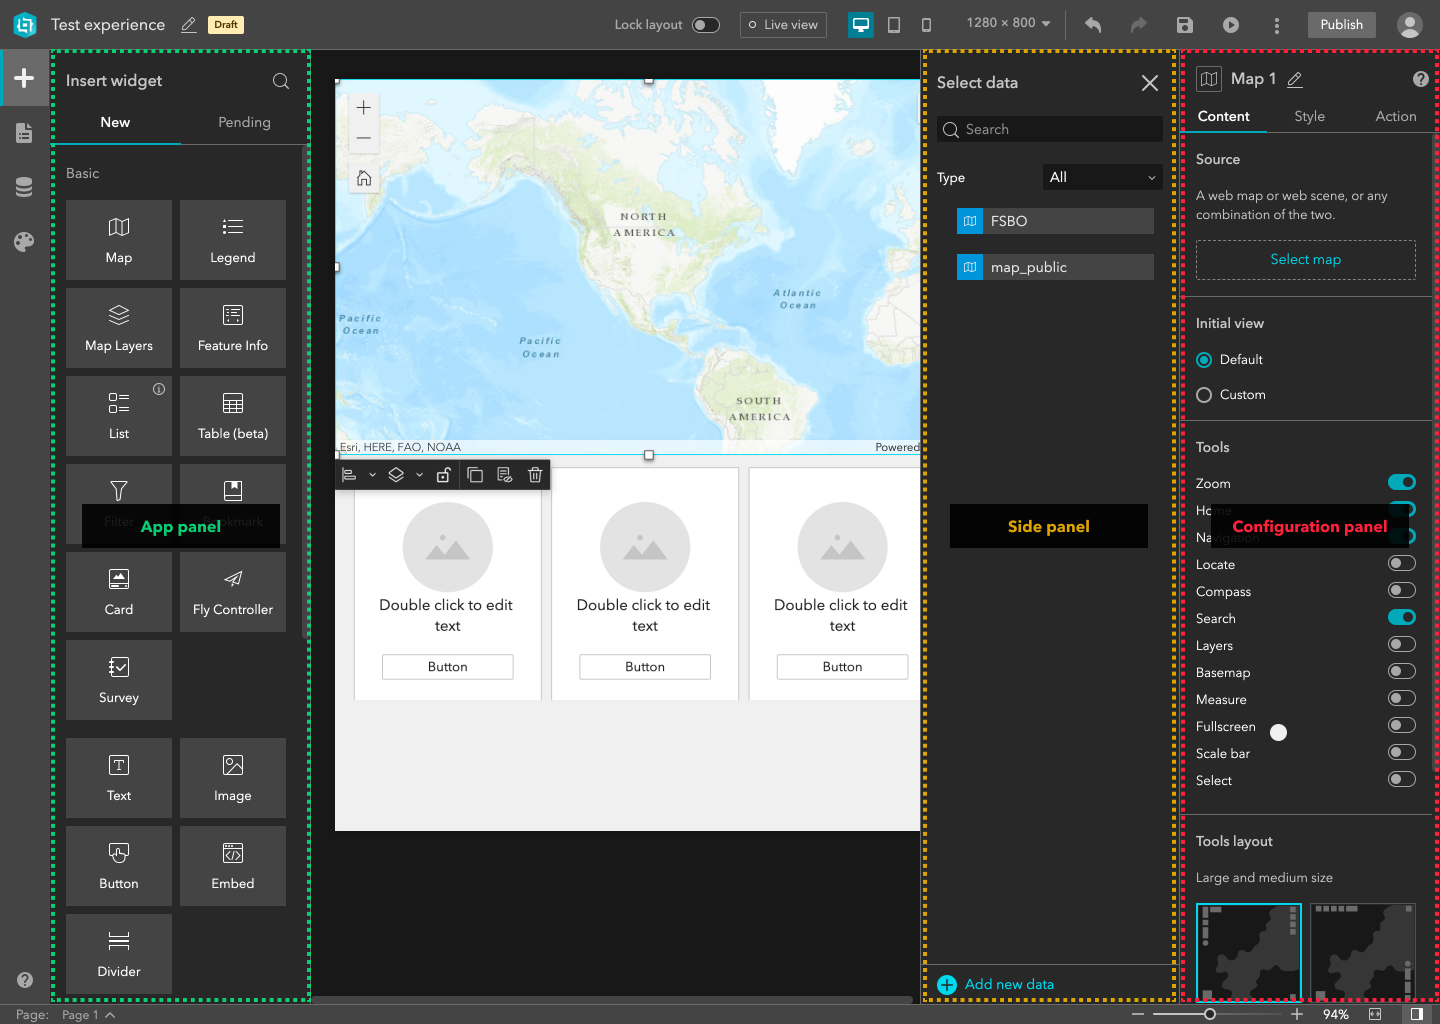The image size is (1440, 1024).
Task: Select the Custom initial view option
Action: pyautogui.click(x=1203, y=394)
